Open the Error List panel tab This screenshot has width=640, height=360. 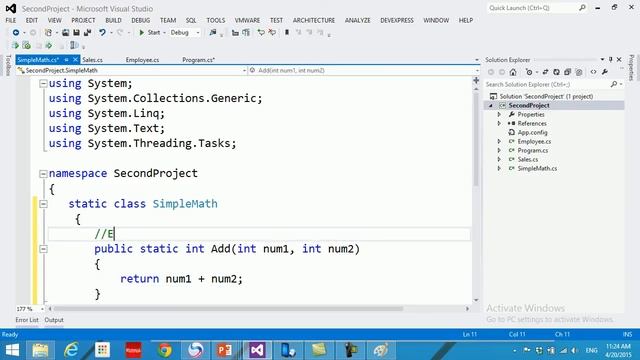coord(27,320)
